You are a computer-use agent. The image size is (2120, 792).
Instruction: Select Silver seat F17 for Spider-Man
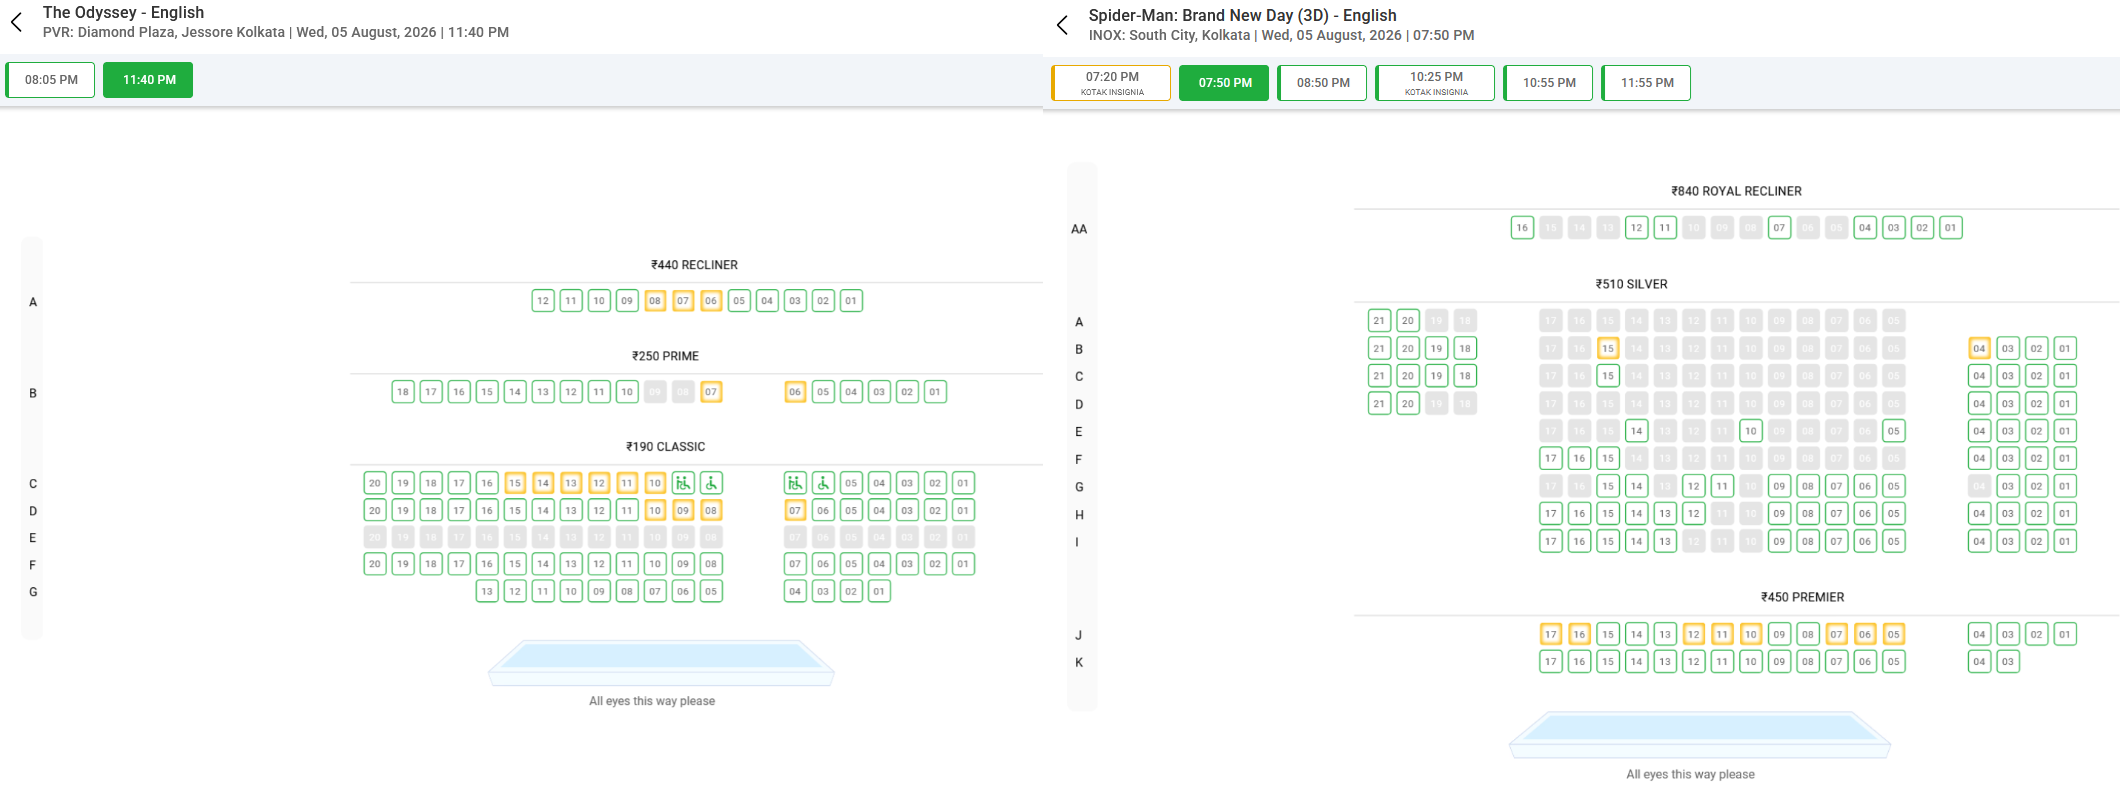[x=1551, y=458]
